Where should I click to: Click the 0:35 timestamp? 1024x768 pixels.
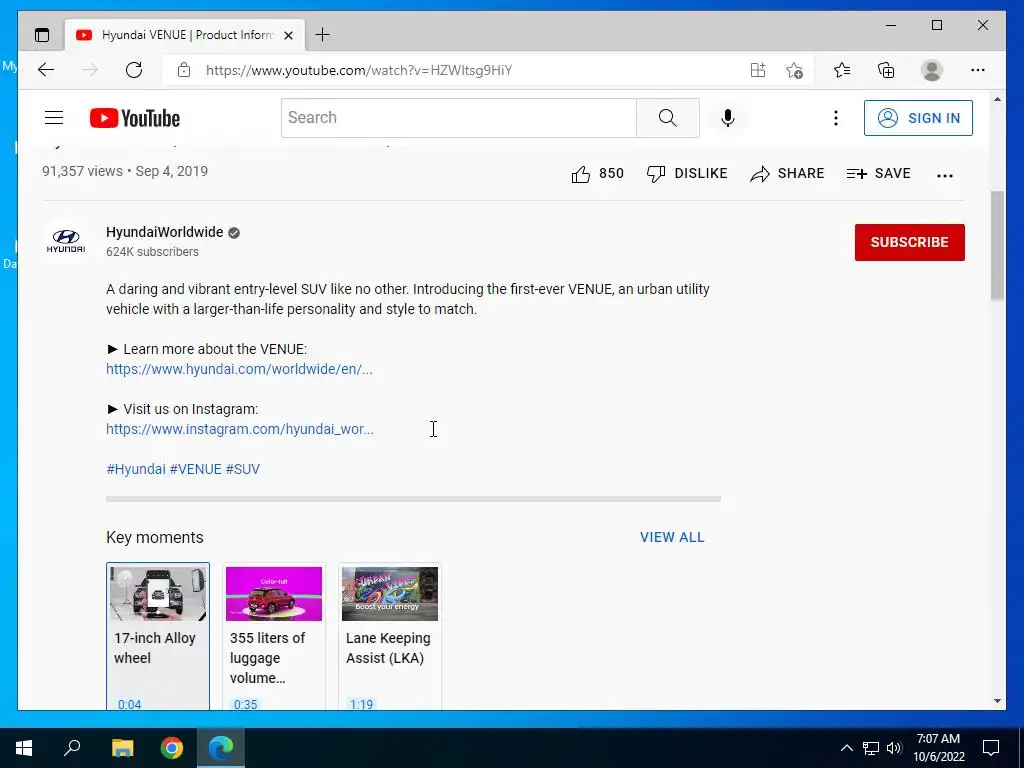[246, 704]
